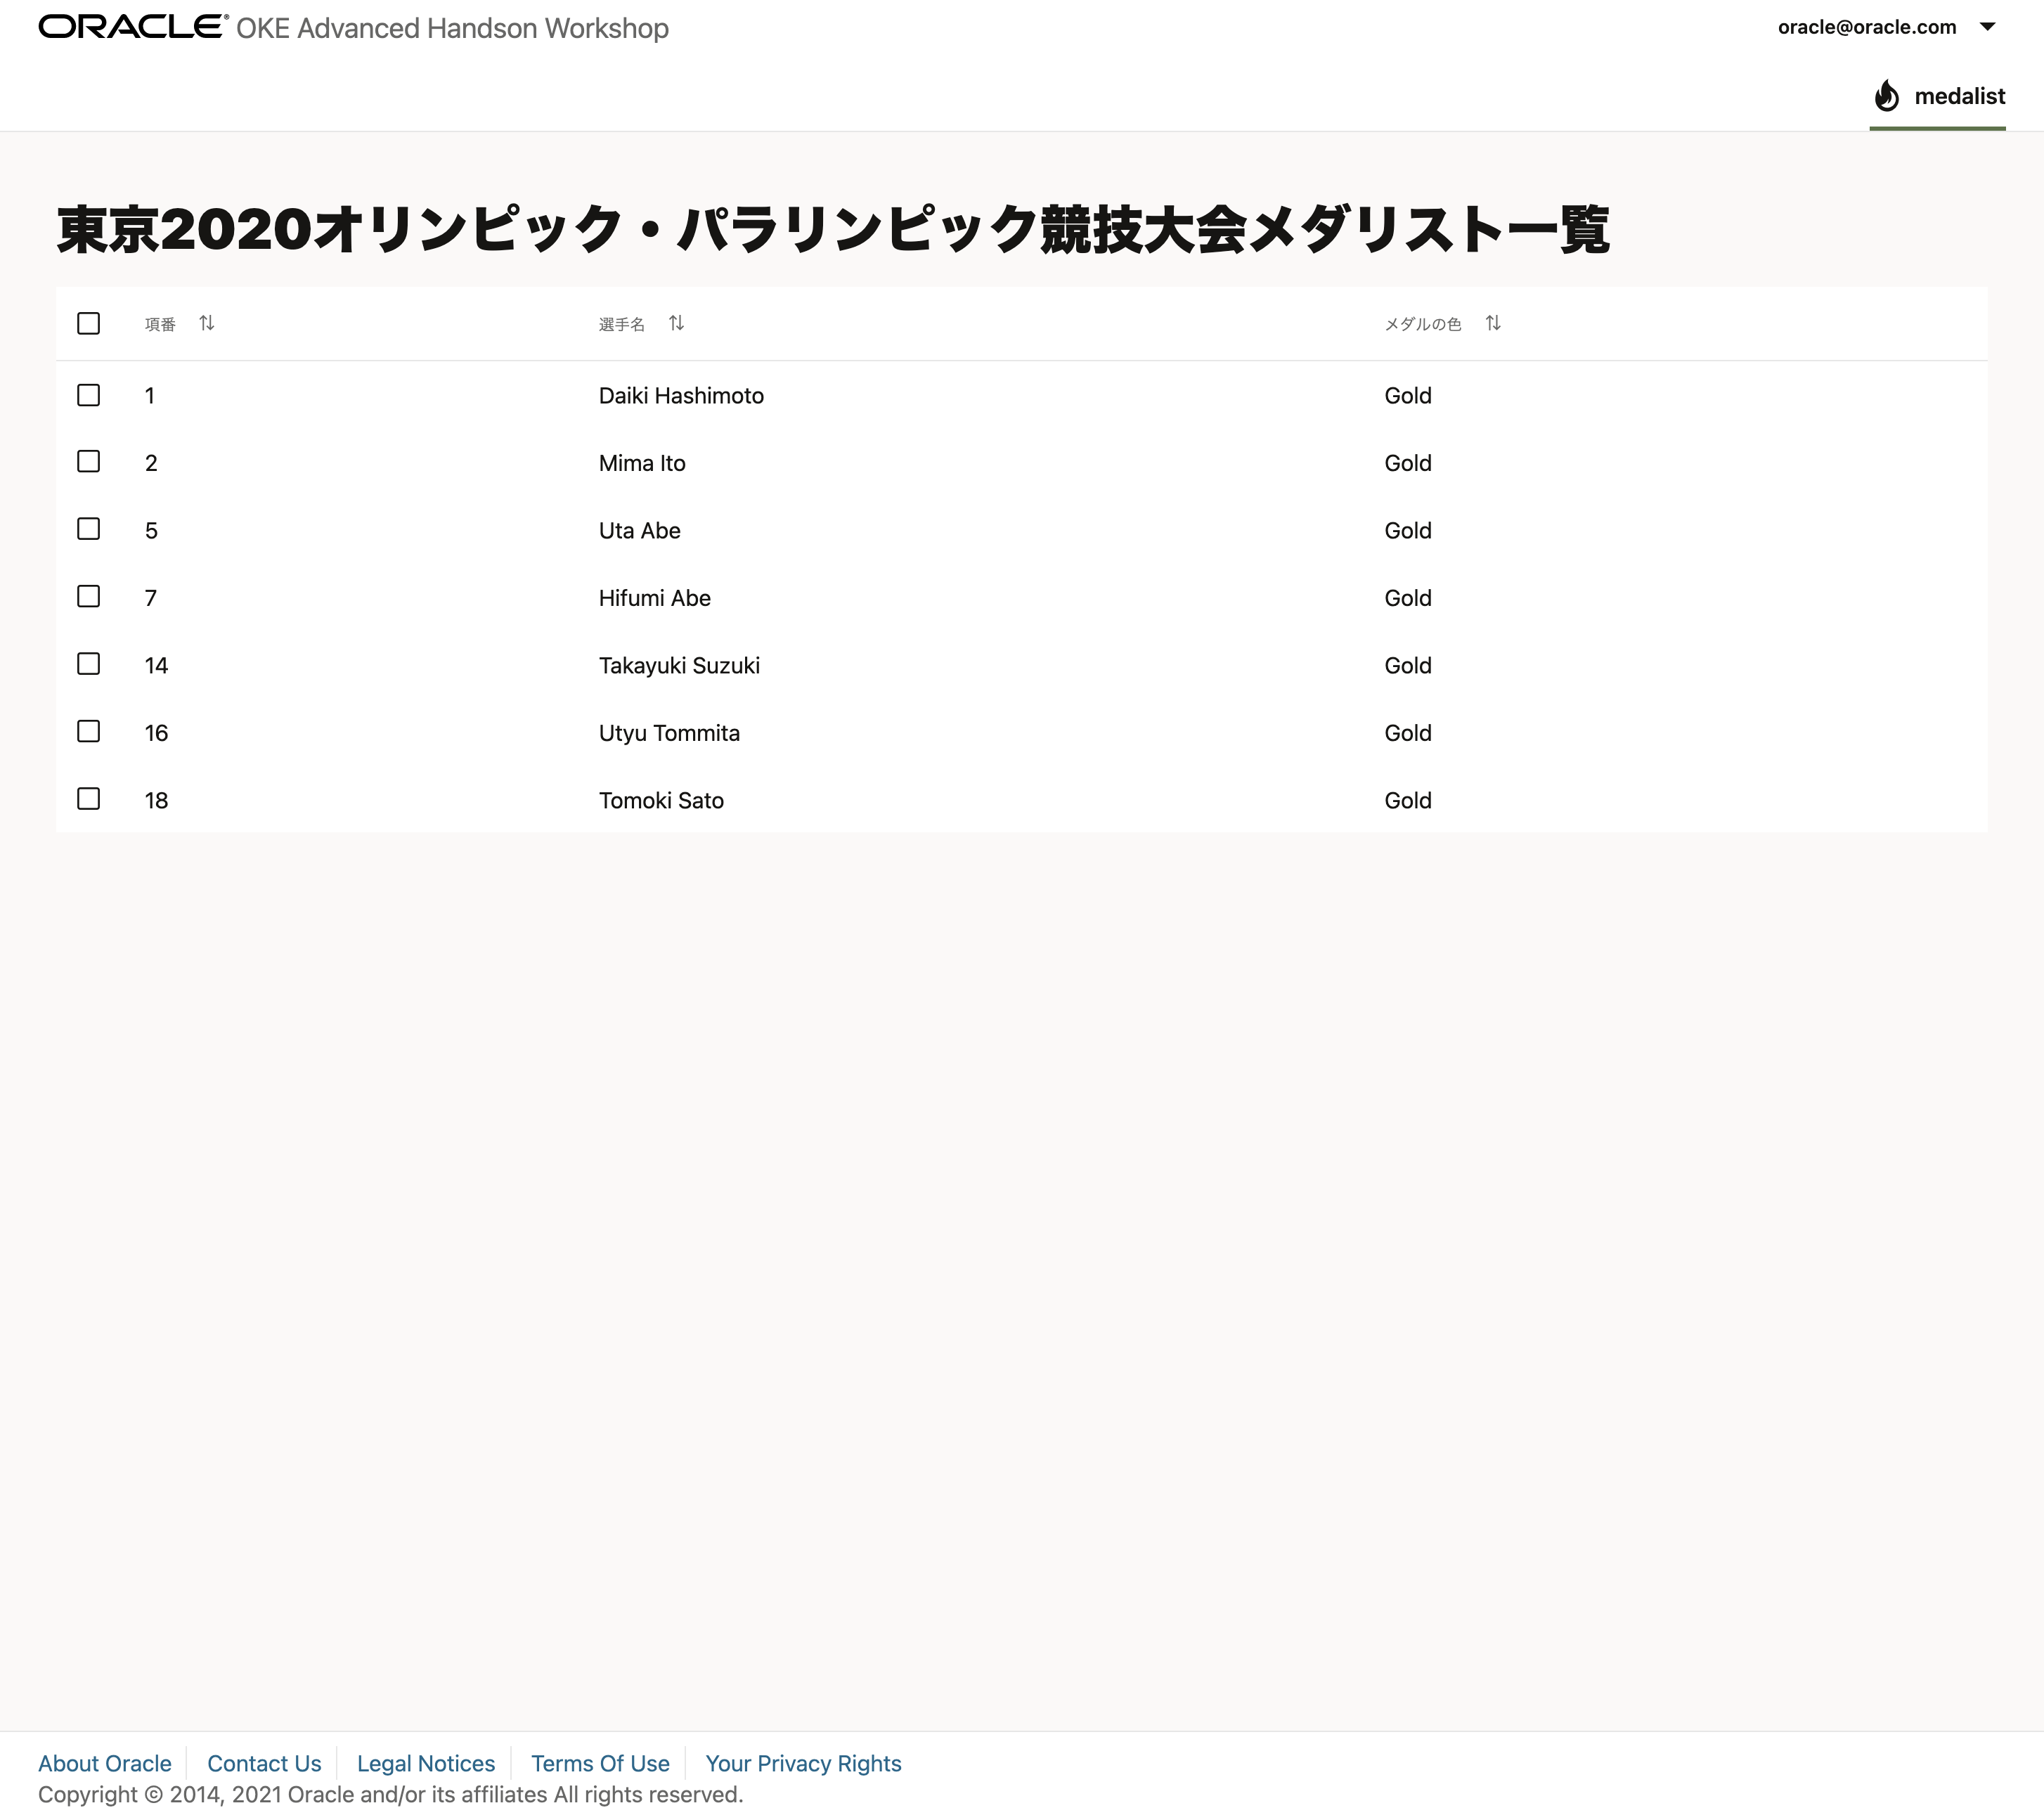
Task: Open the About Oracle footer link
Action: [105, 1763]
